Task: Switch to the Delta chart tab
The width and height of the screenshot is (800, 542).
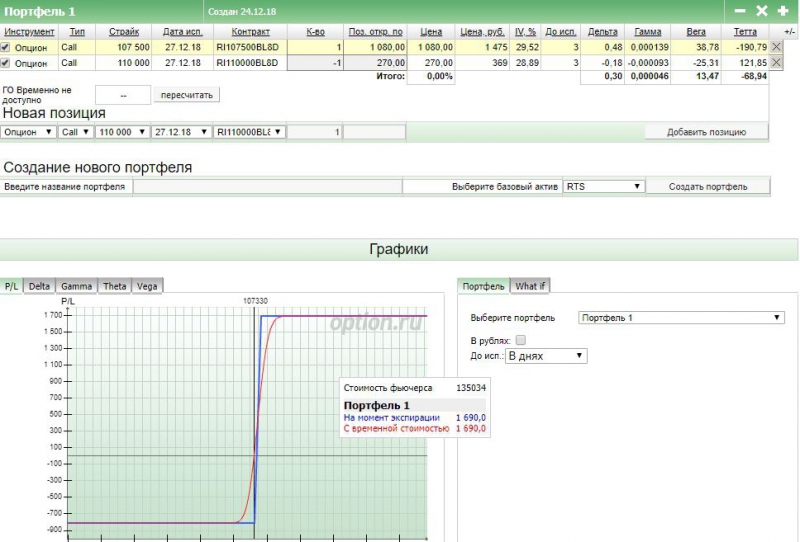Action: coord(39,286)
